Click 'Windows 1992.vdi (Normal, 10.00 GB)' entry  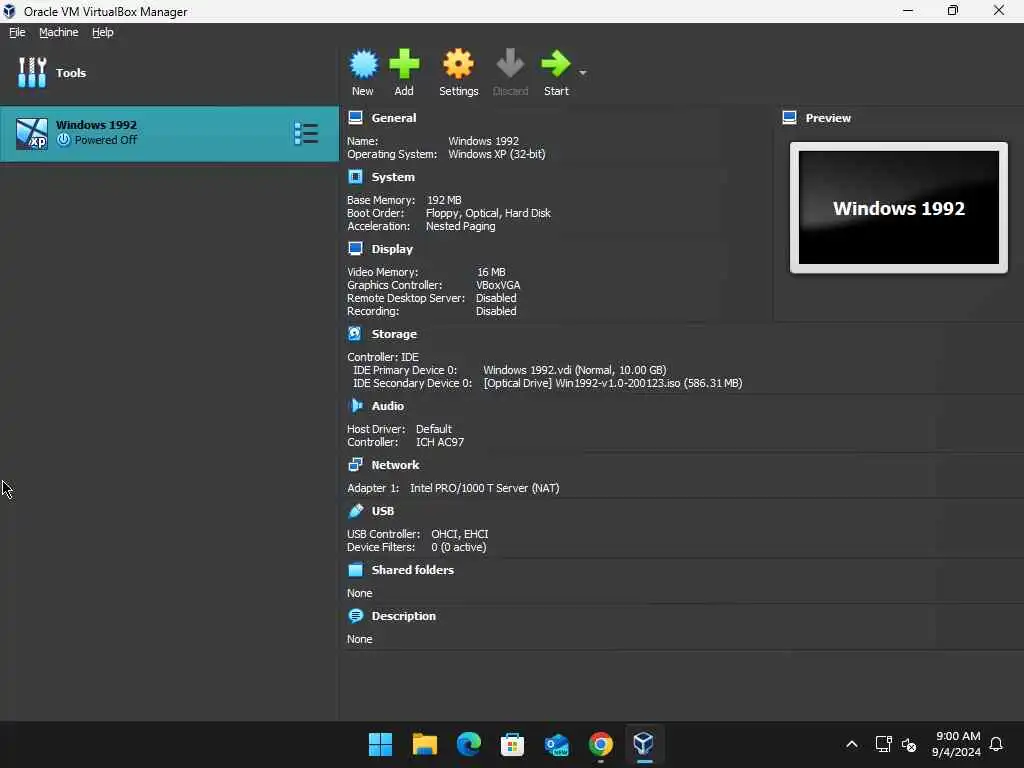[575, 370]
